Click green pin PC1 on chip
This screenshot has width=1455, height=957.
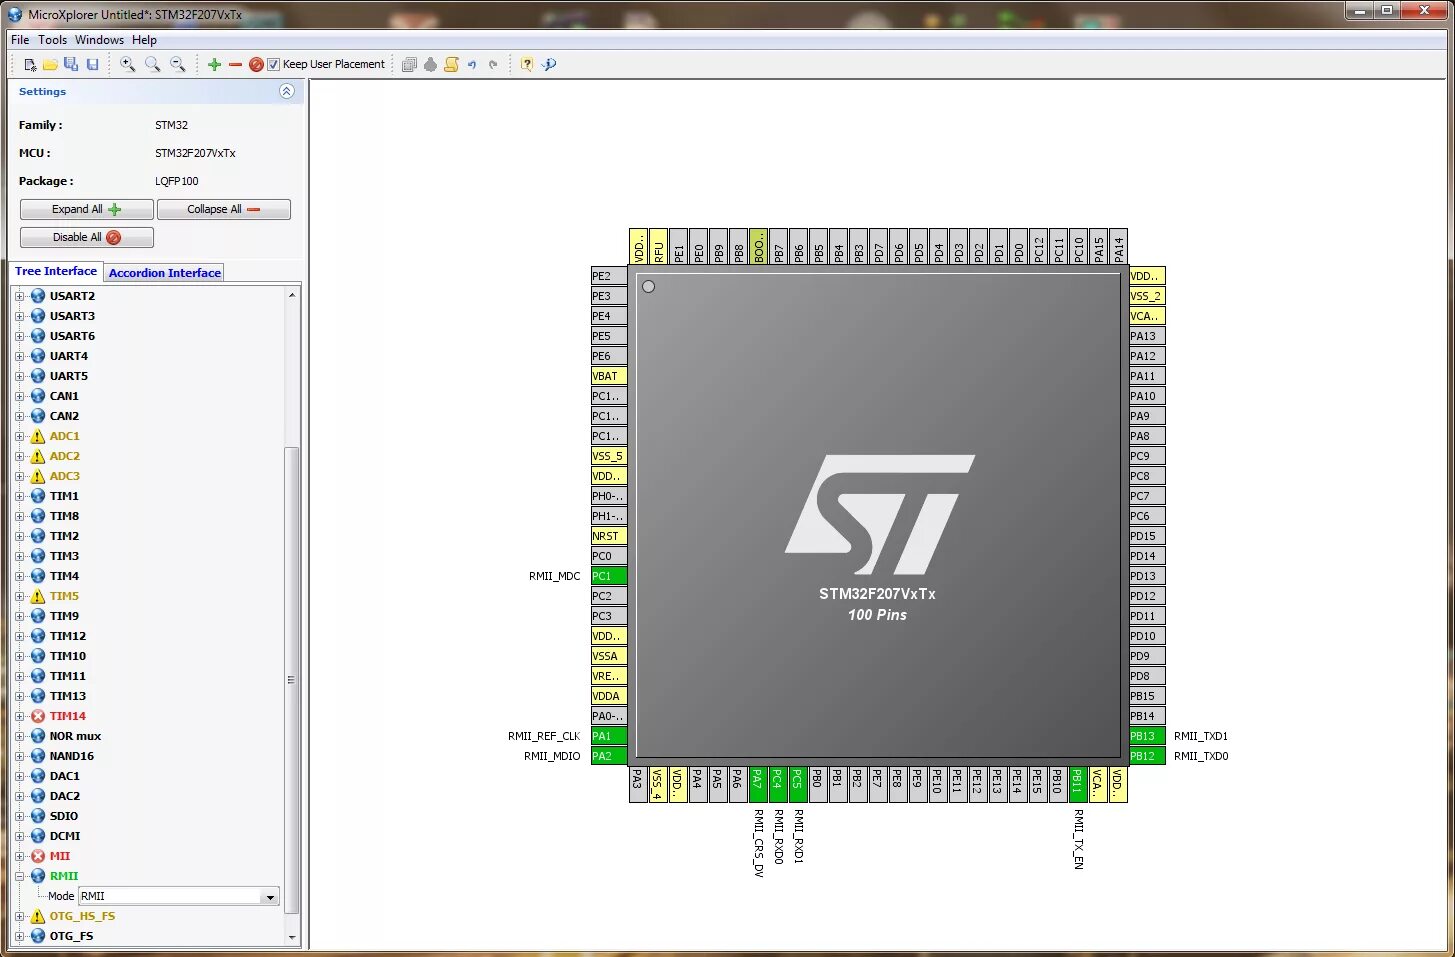[609, 576]
